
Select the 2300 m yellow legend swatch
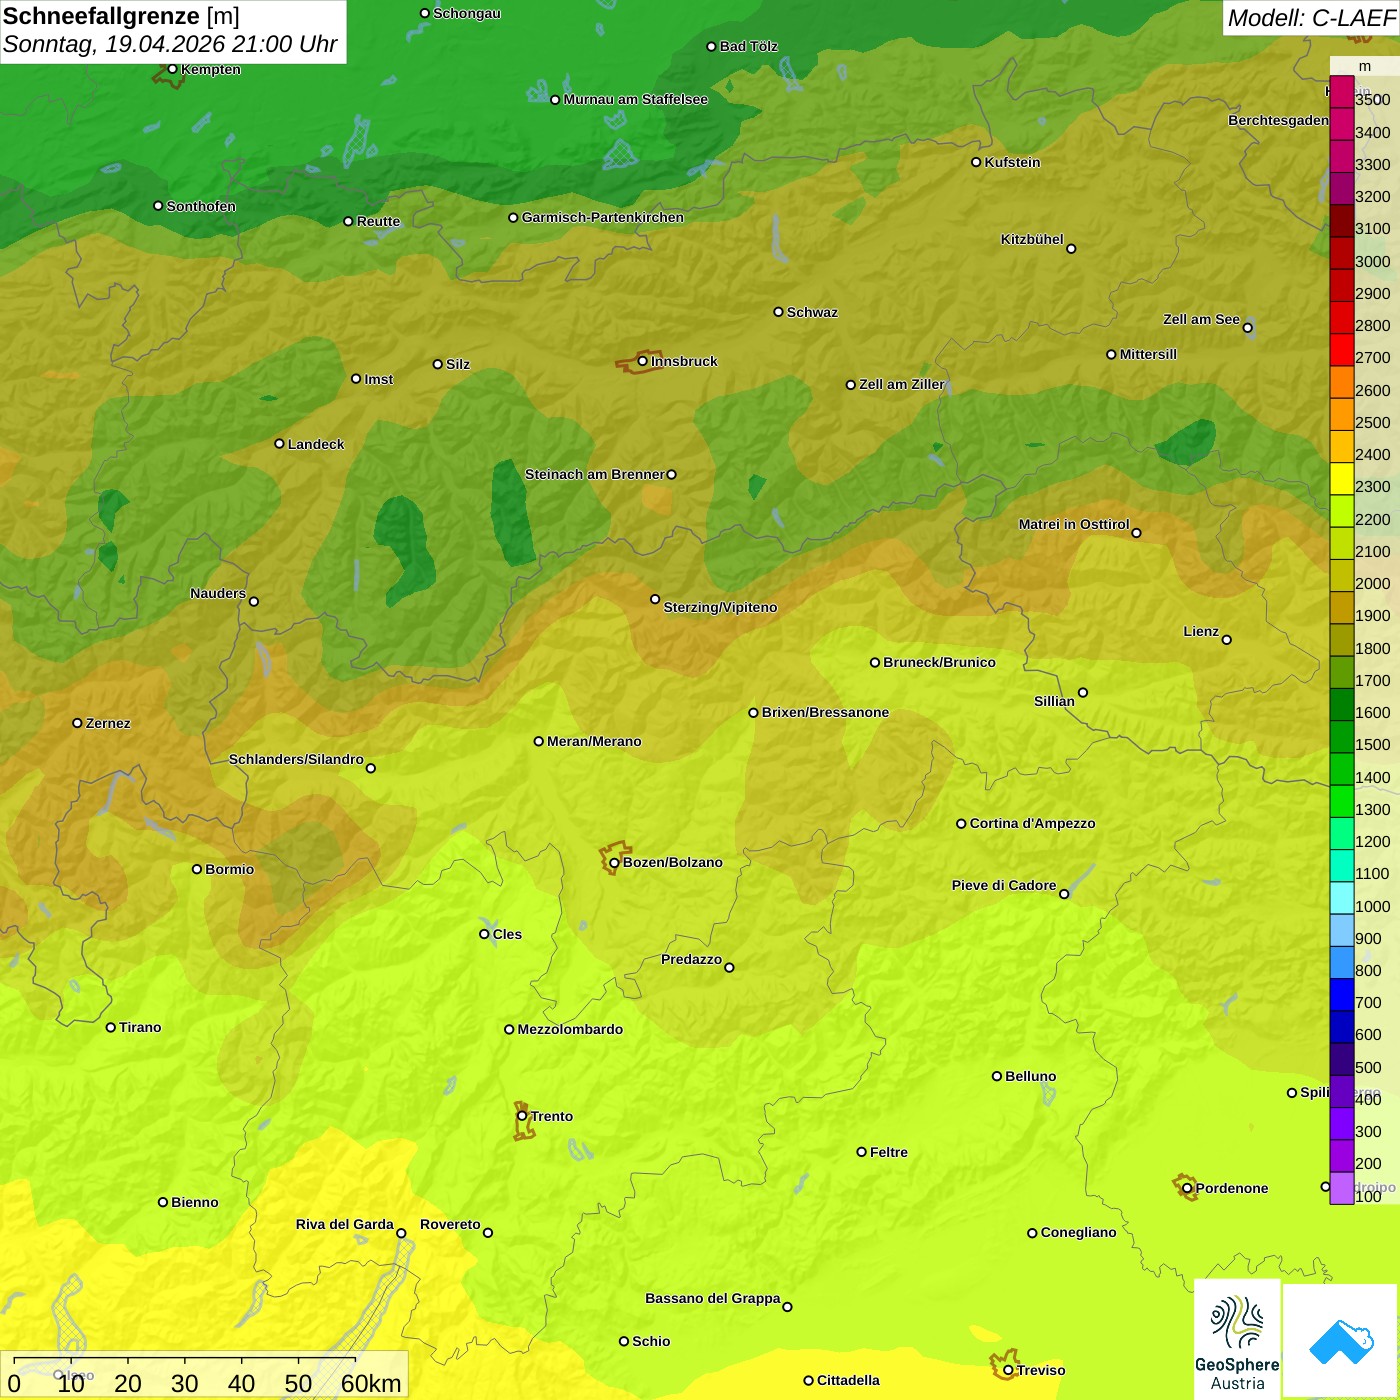tap(1342, 479)
